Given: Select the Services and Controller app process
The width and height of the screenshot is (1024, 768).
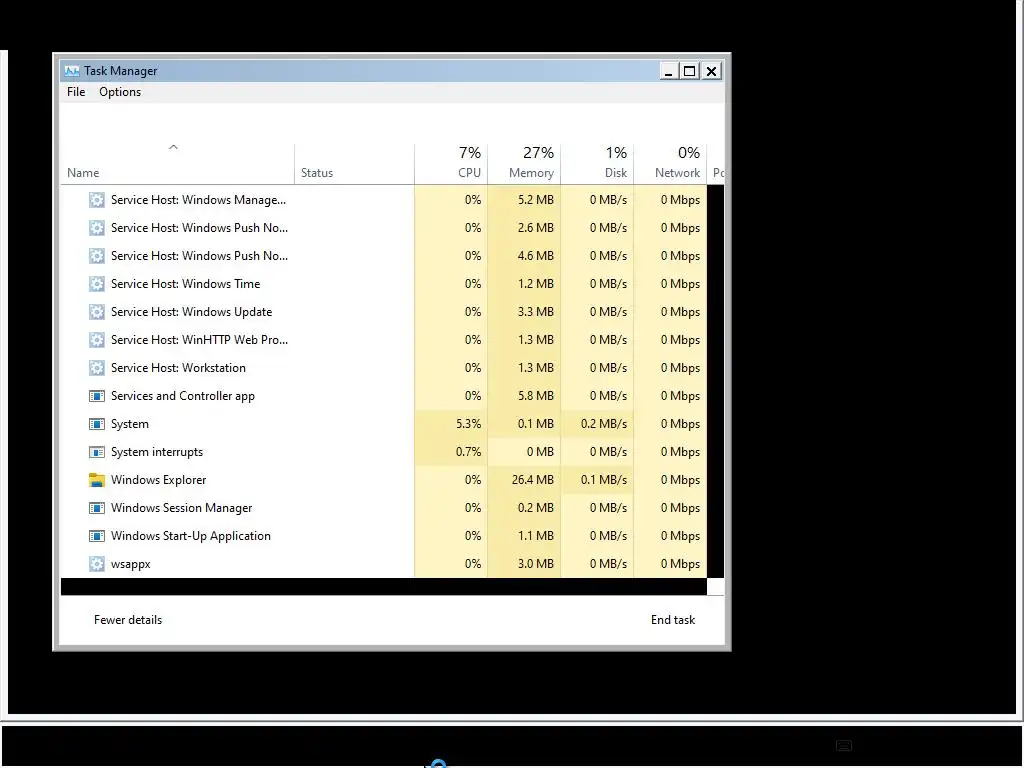Looking at the screenshot, I should [183, 396].
